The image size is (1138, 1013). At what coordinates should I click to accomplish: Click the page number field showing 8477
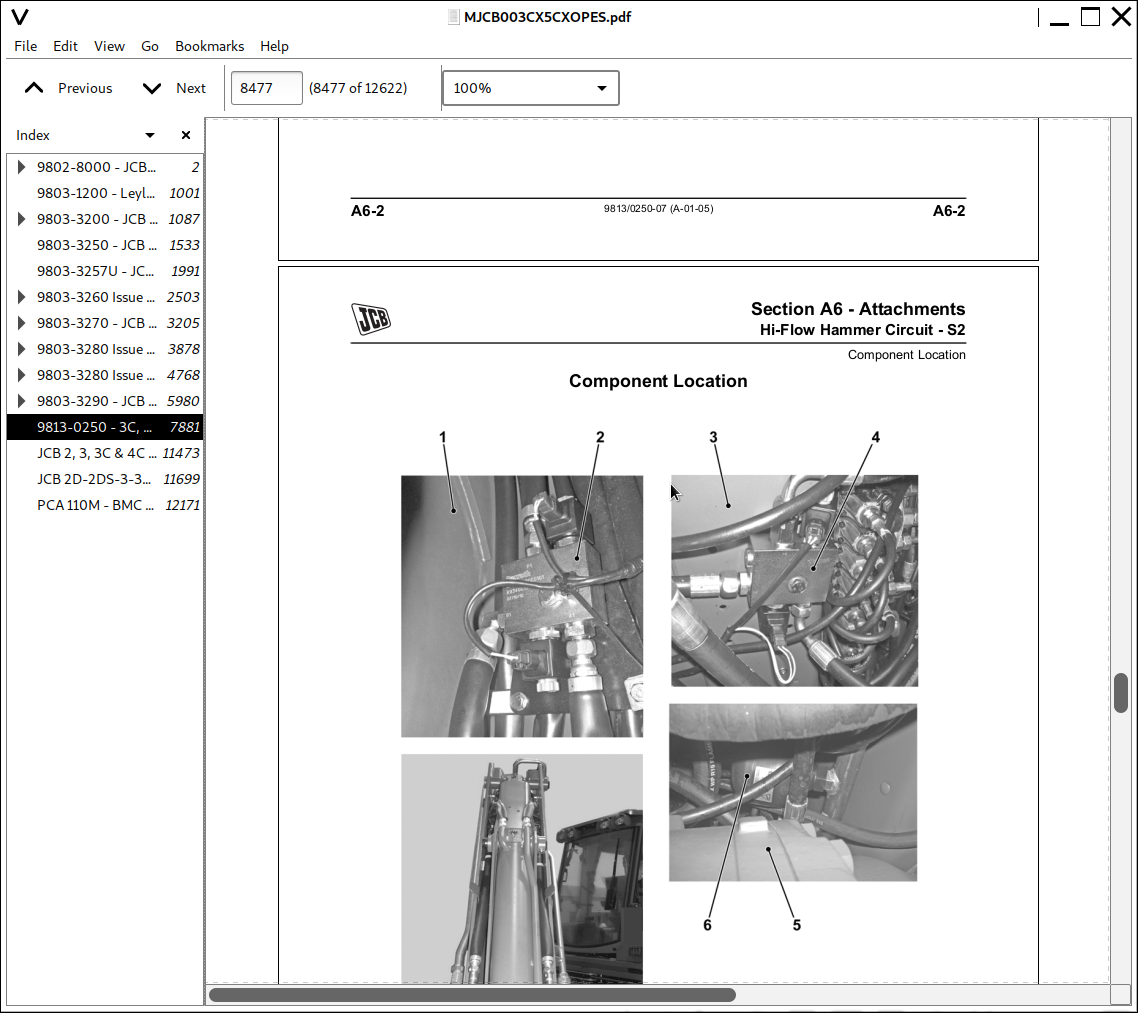pyautogui.click(x=266, y=88)
